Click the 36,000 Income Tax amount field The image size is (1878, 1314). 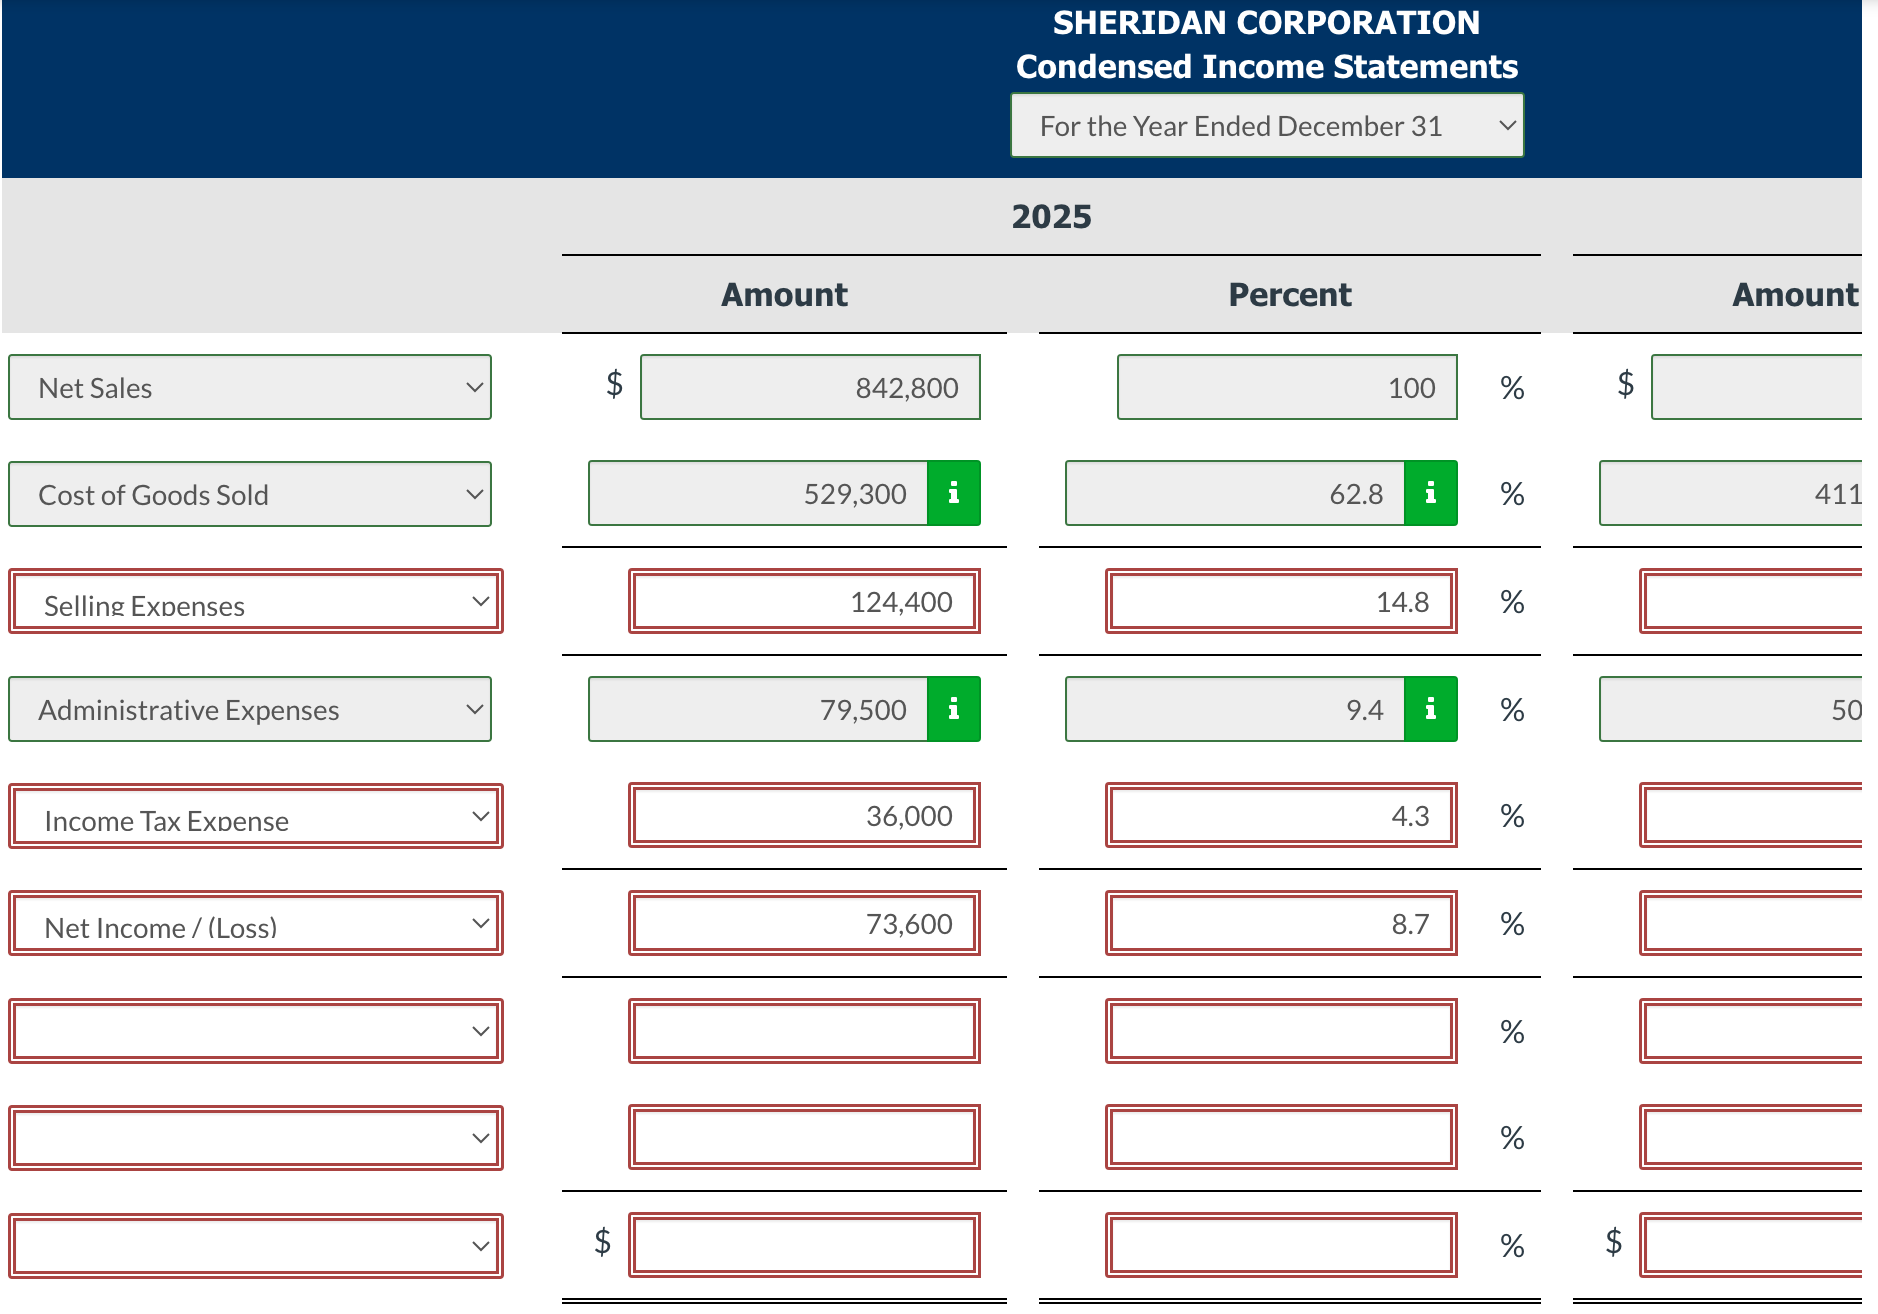pyautogui.click(x=804, y=816)
